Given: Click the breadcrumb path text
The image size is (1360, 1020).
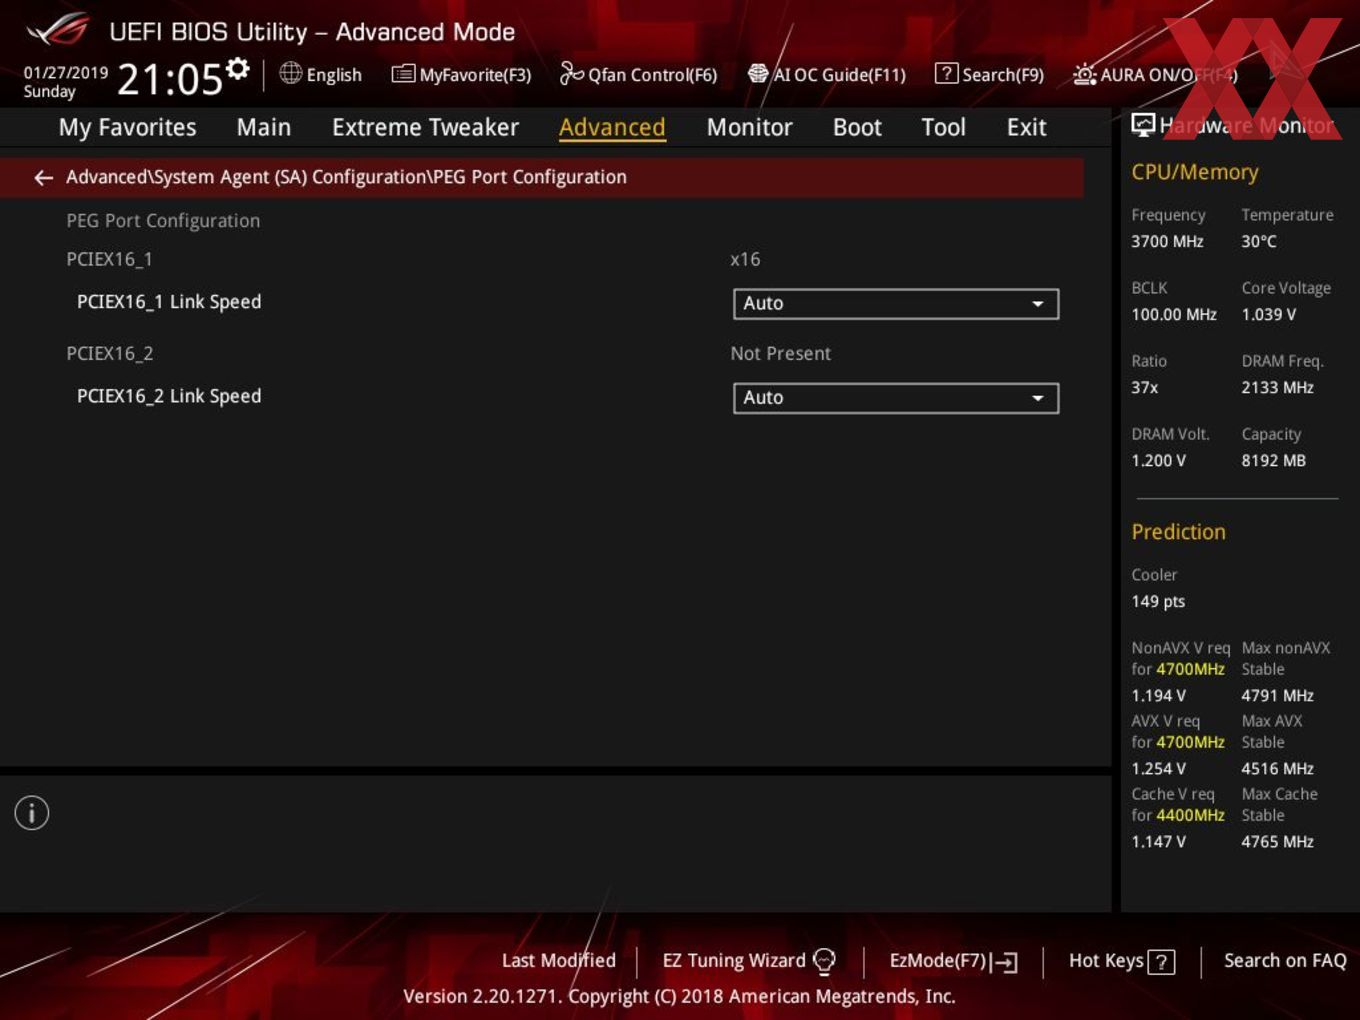Looking at the screenshot, I should [346, 177].
